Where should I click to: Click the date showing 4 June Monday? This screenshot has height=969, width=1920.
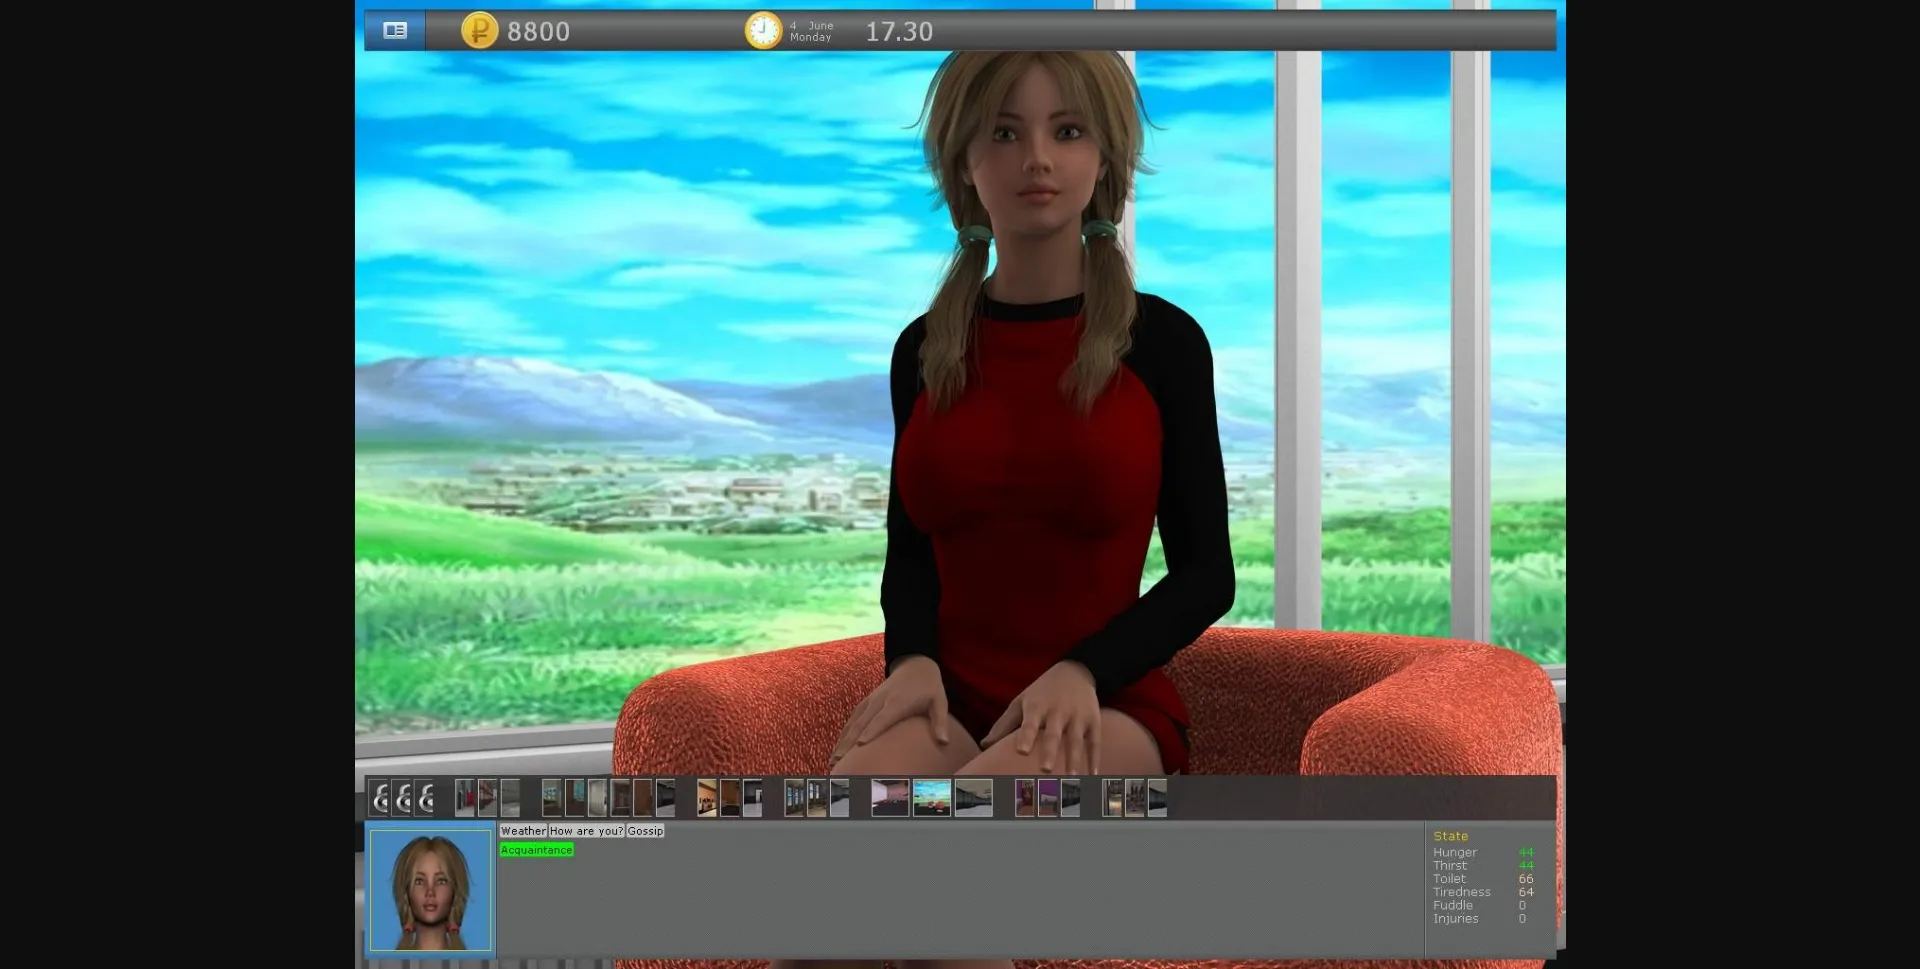coord(810,30)
